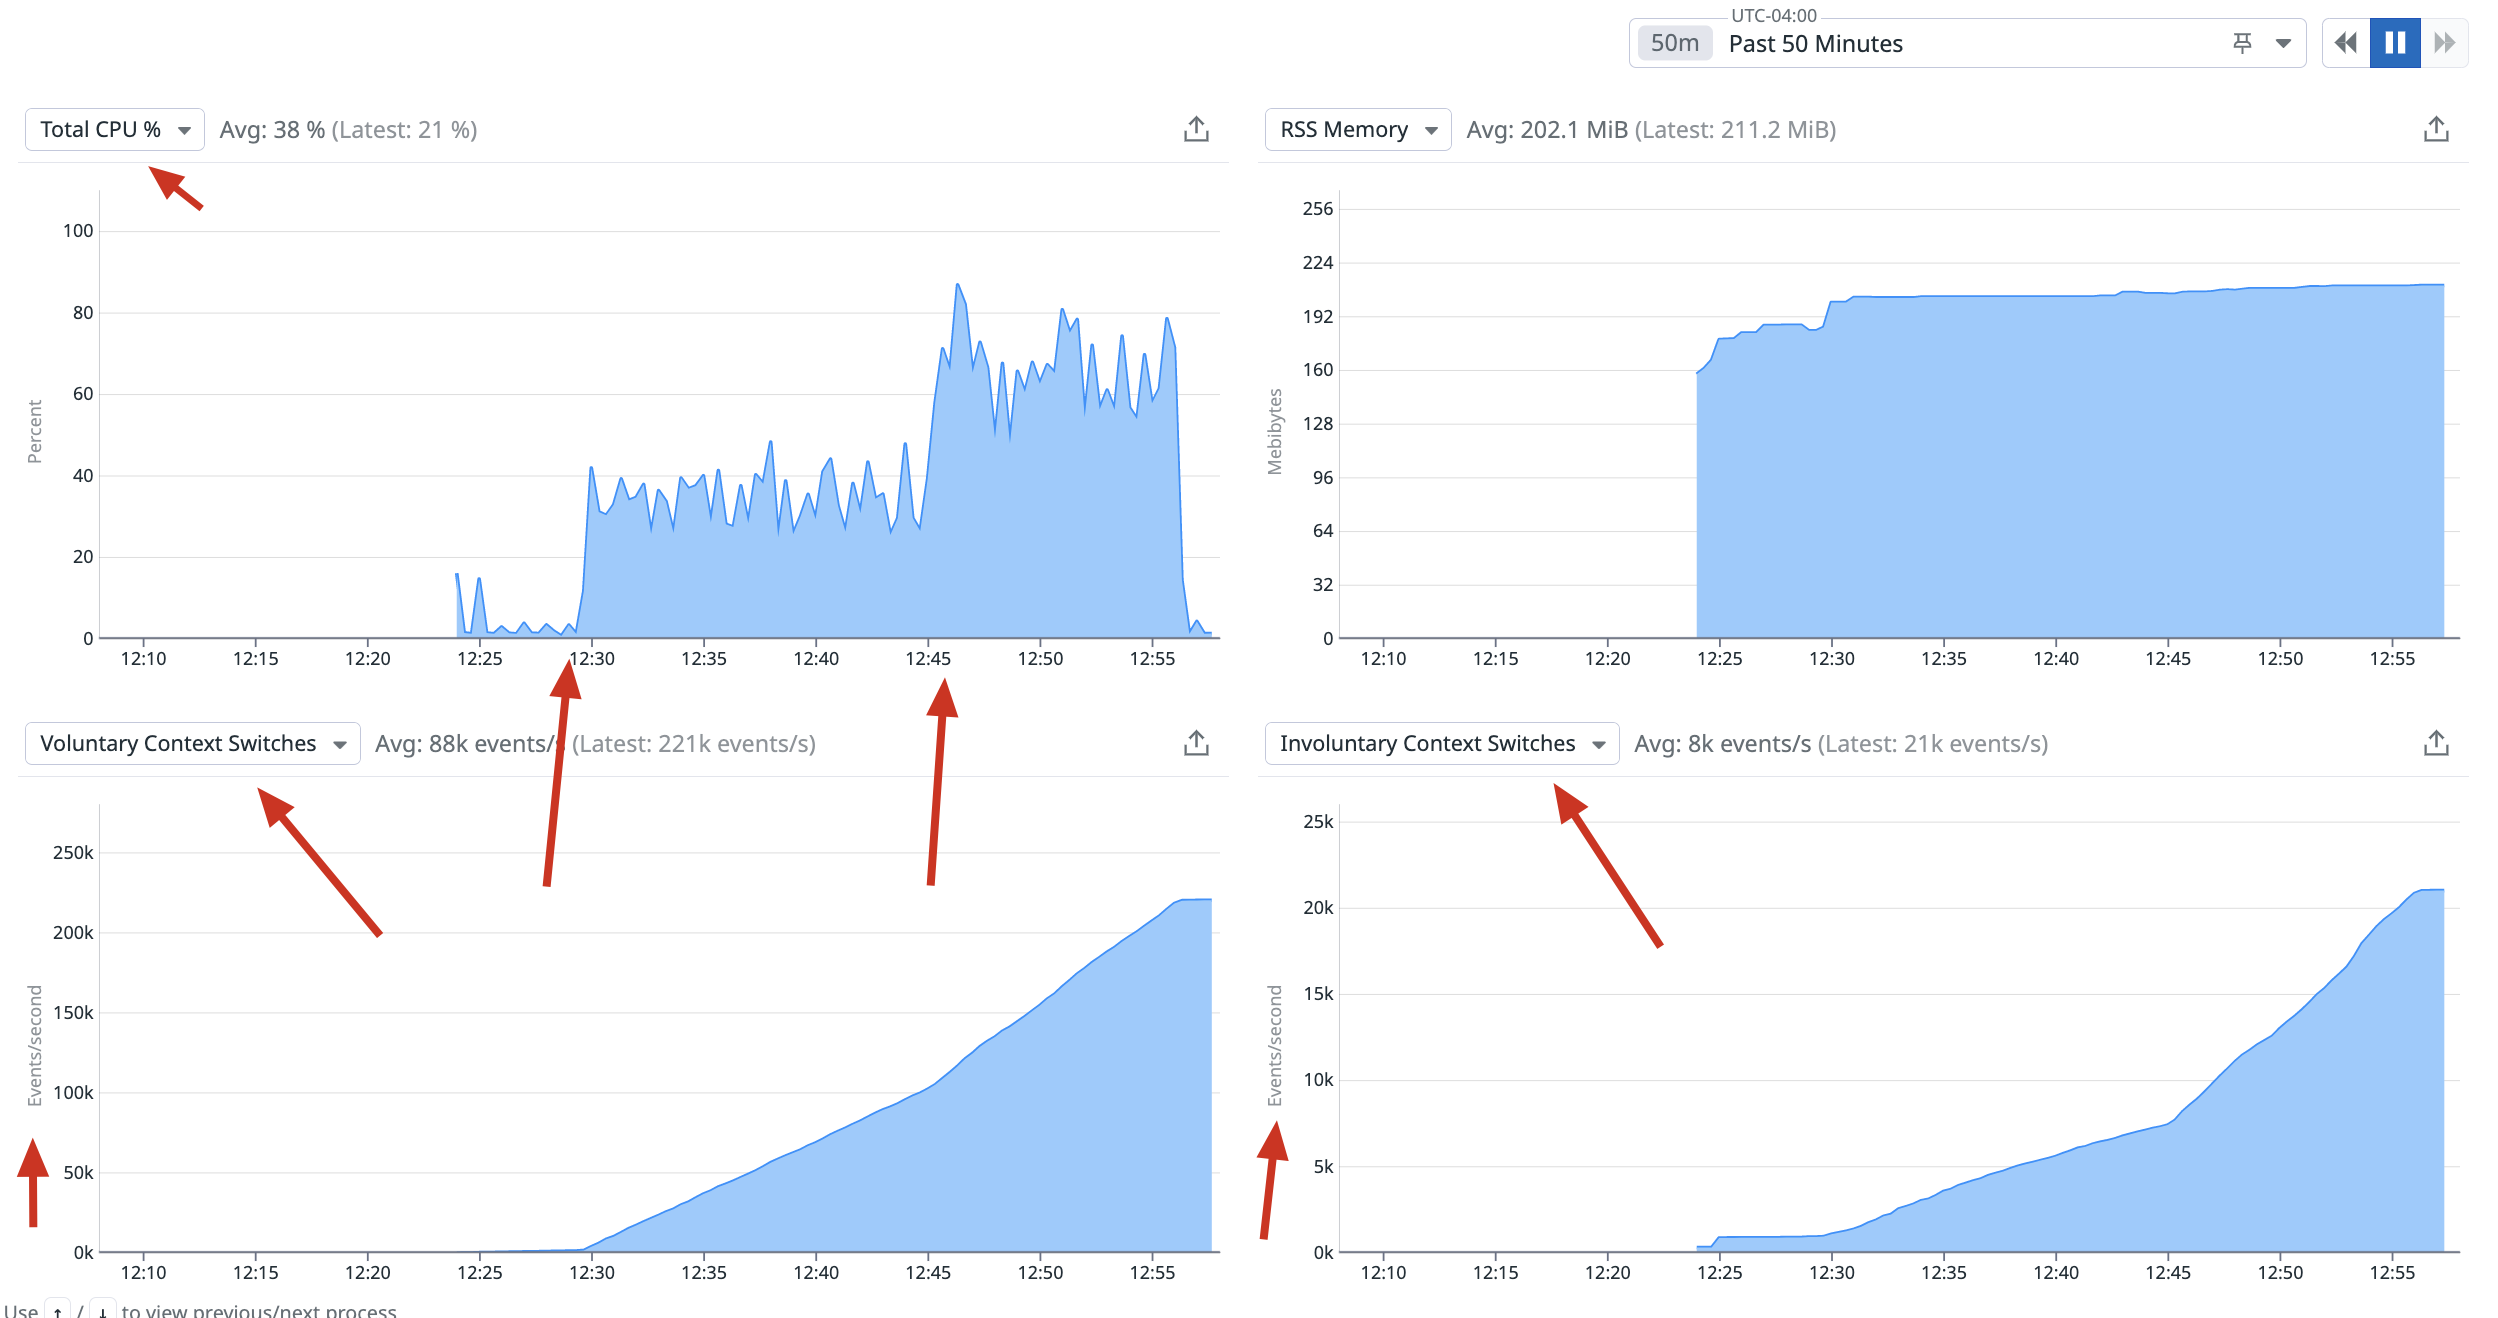The width and height of the screenshot is (2498, 1318).
Task: Open the Voluntary Context Switches metric selector
Action: [192, 743]
